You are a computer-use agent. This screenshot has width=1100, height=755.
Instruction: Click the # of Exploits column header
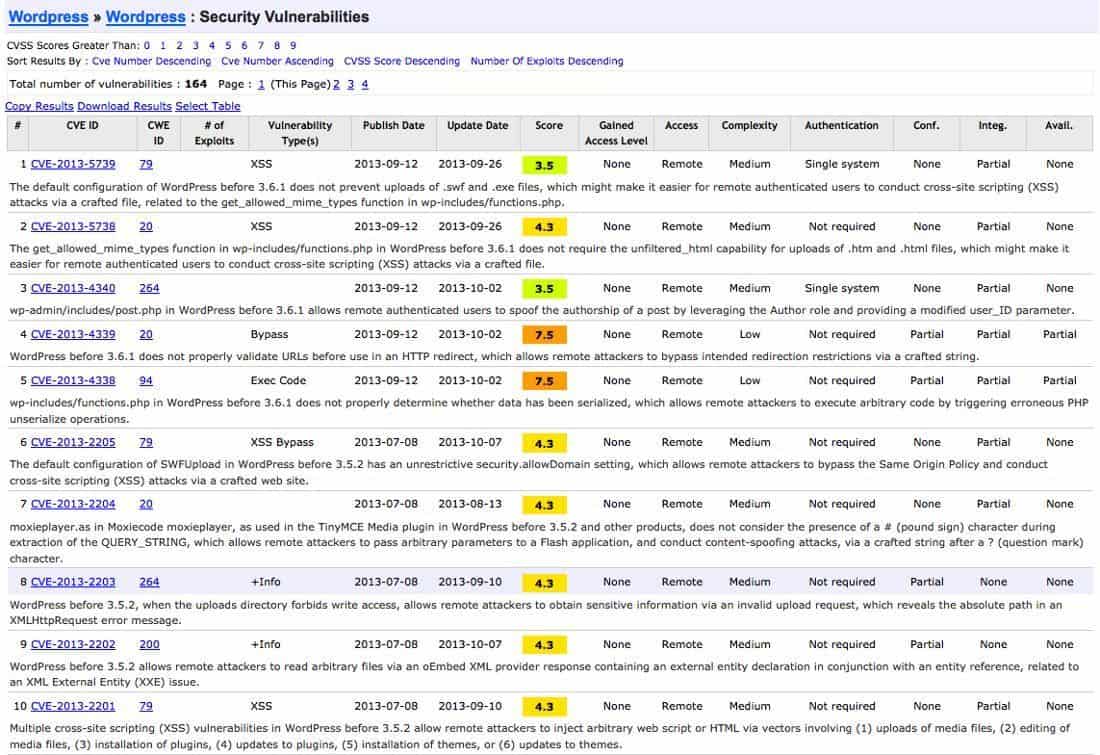click(215, 133)
